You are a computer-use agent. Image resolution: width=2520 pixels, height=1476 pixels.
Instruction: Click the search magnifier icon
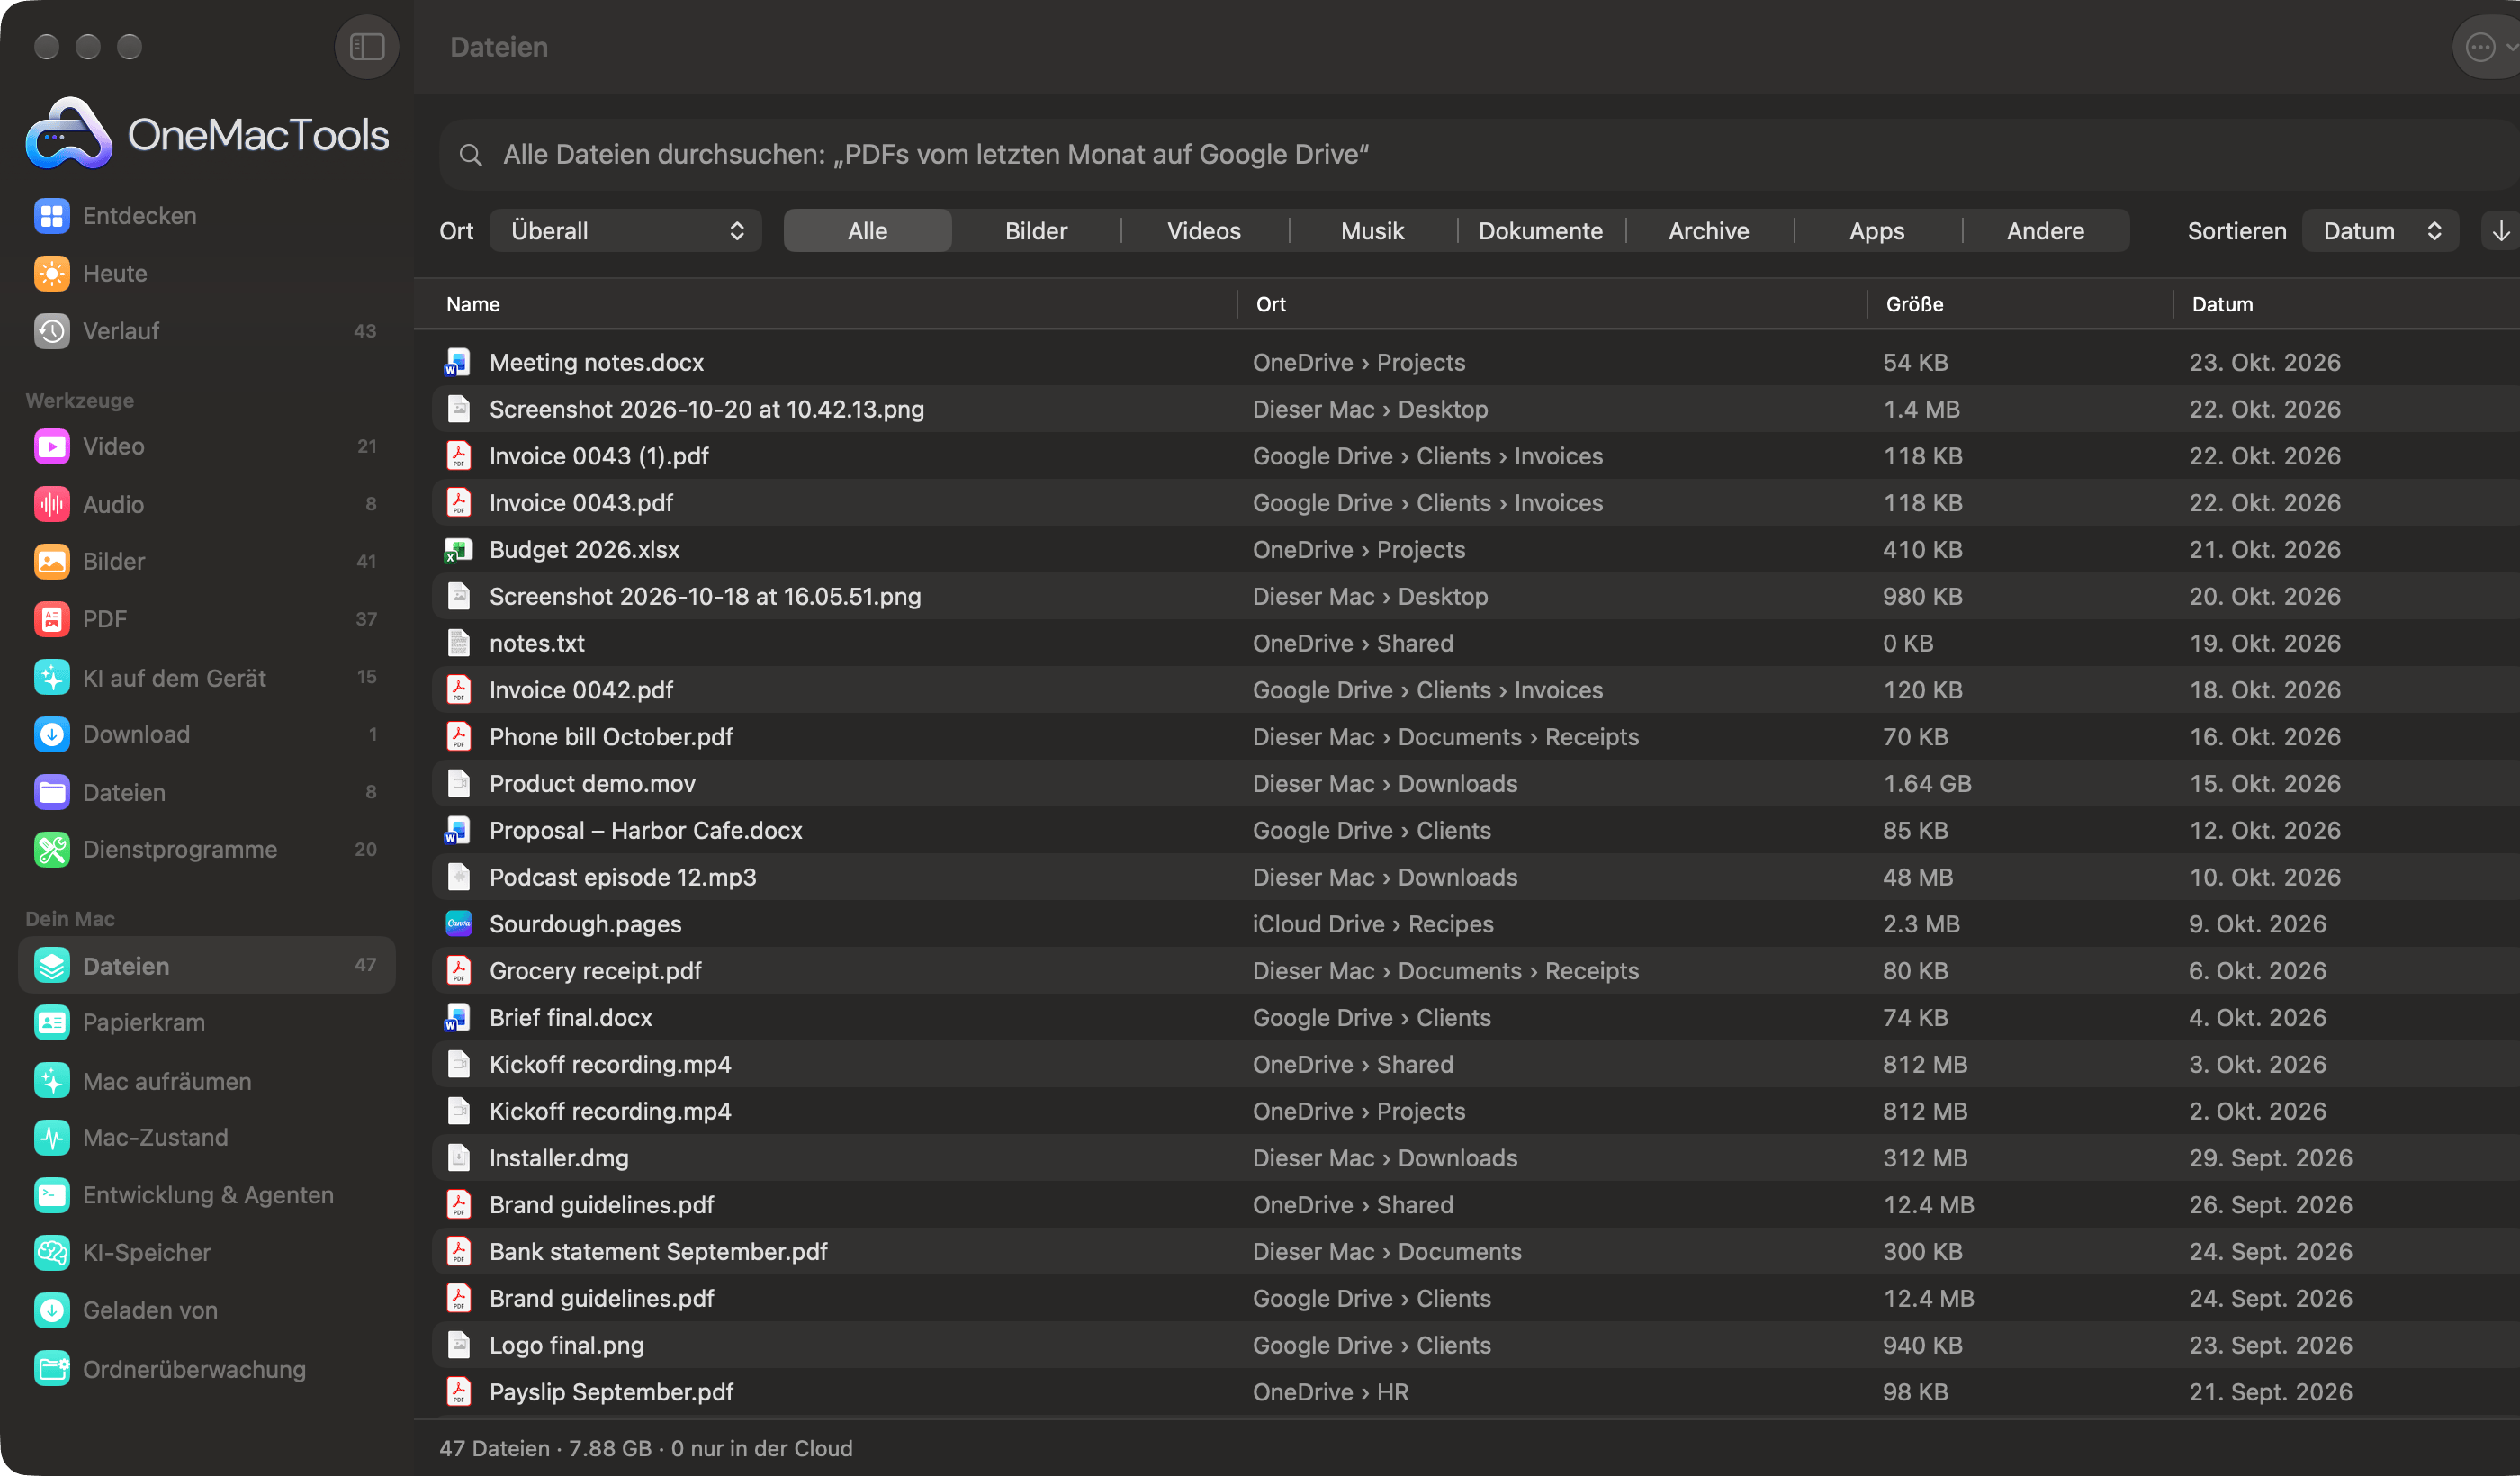coord(470,155)
